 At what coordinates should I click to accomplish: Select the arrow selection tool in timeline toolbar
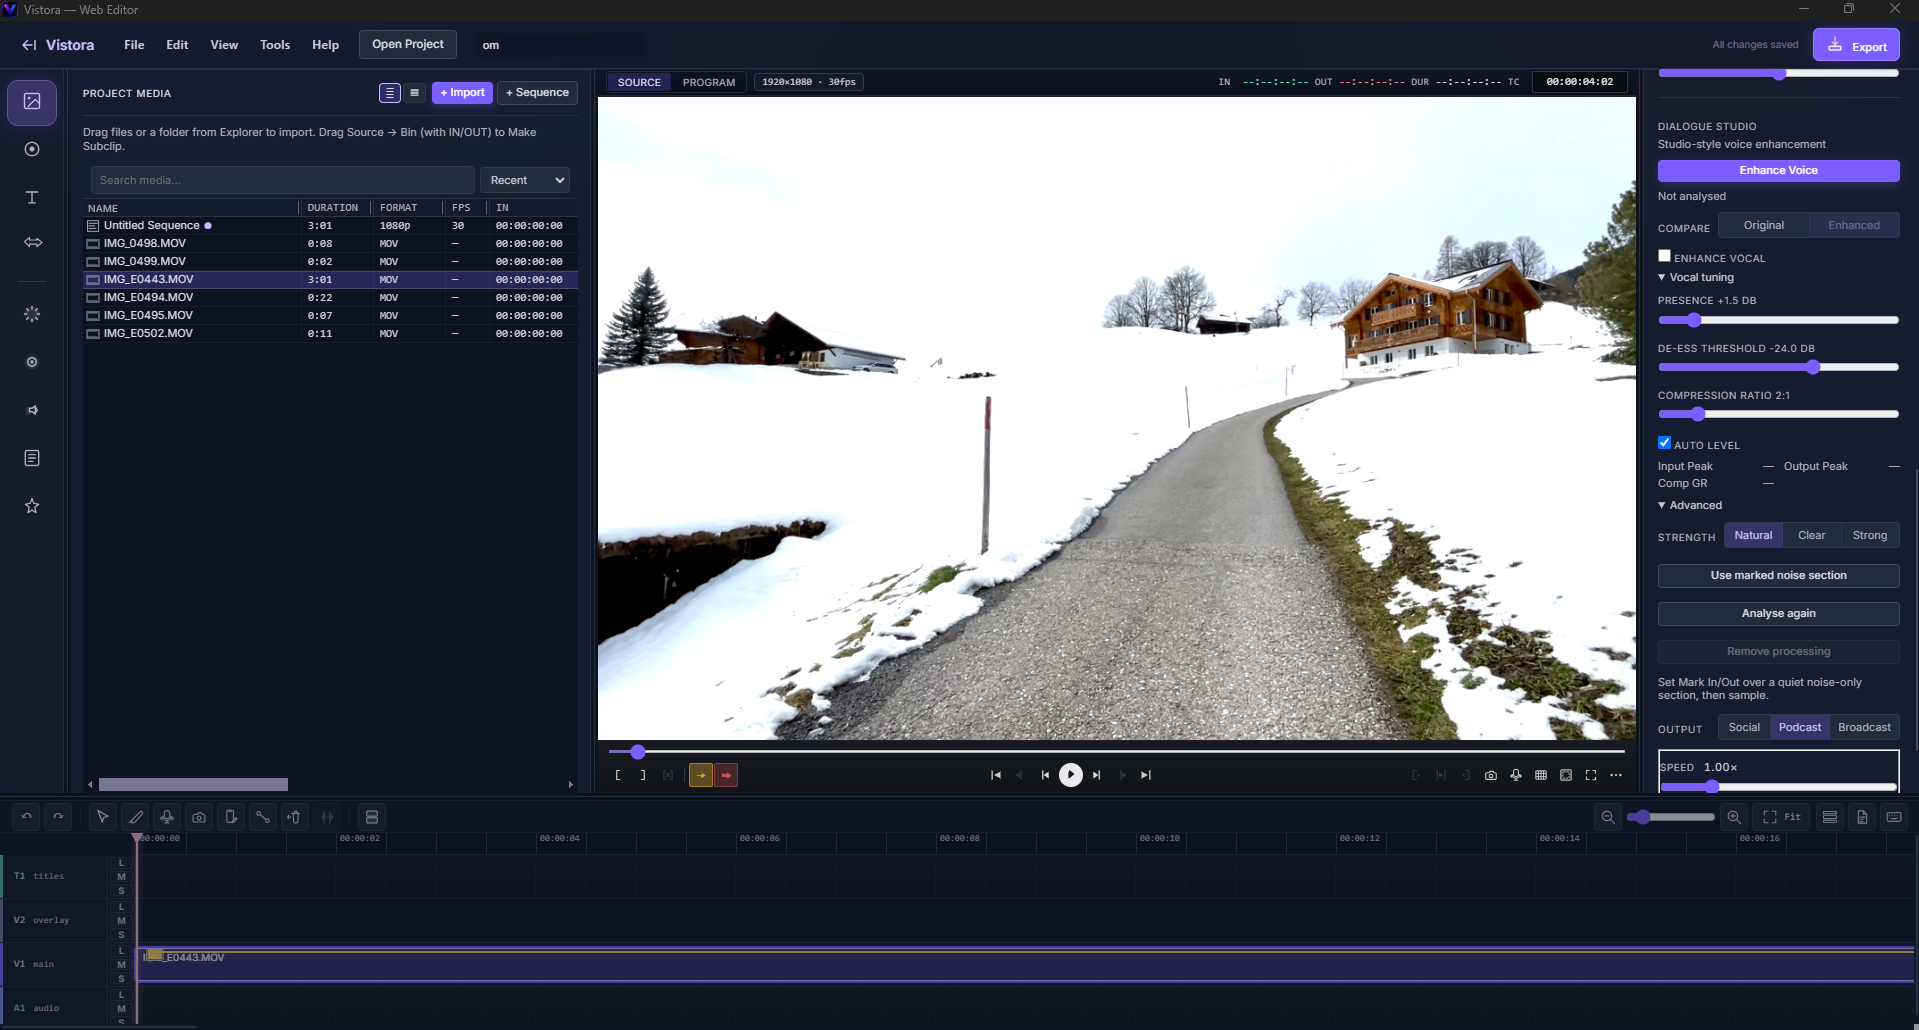(102, 817)
